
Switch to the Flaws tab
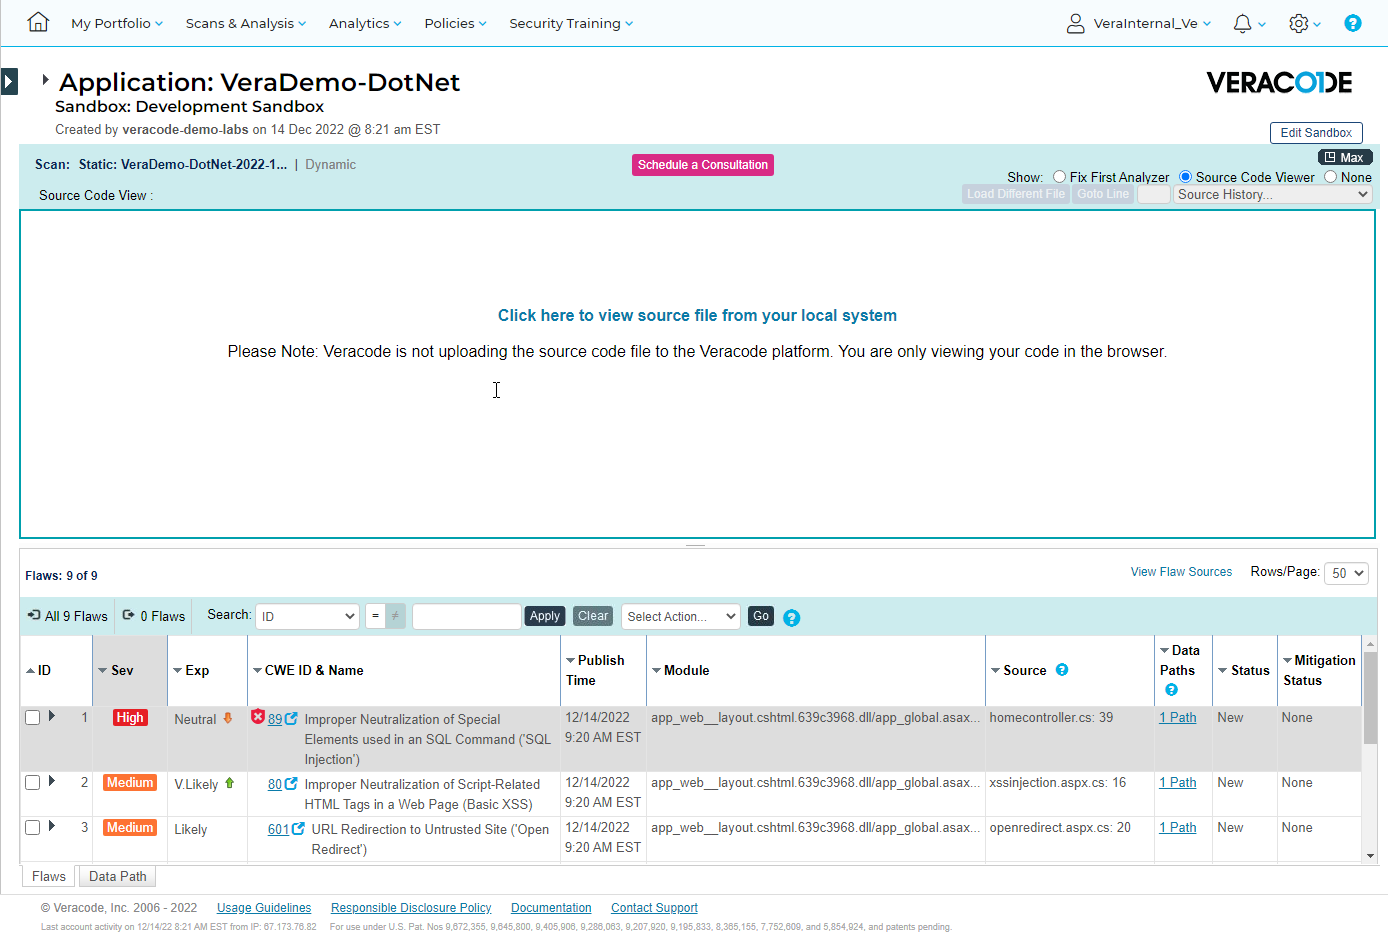pyautogui.click(x=49, y=876)
